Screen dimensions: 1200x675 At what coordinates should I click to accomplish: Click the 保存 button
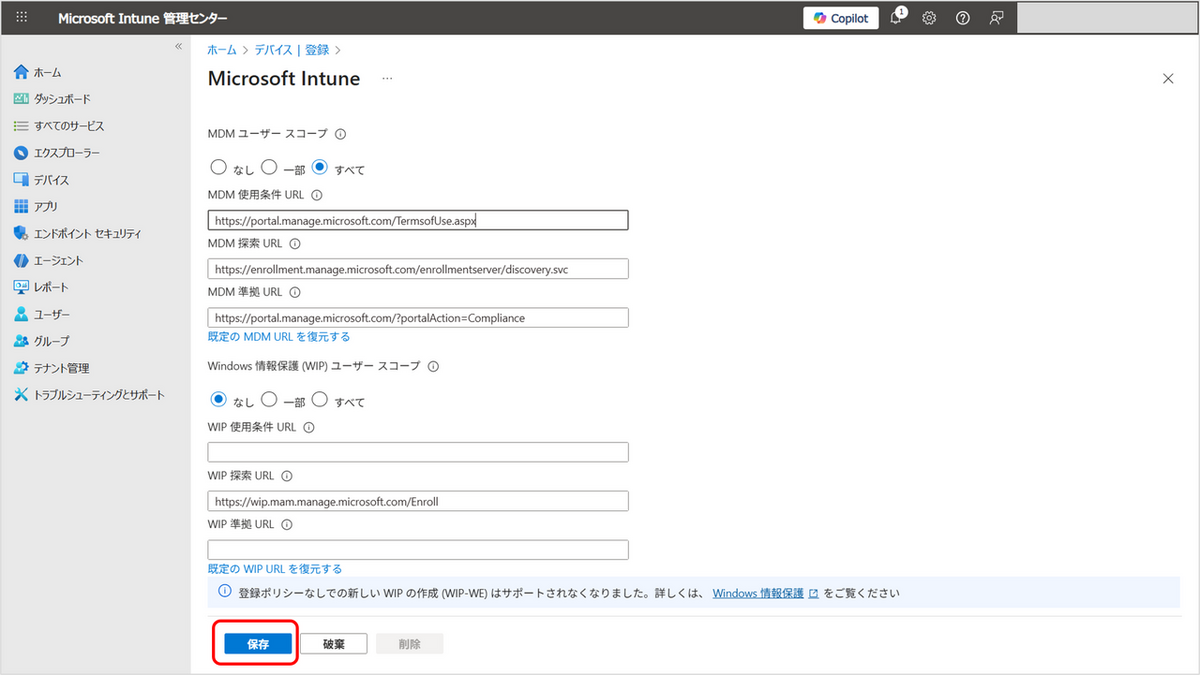coord(258,644)
